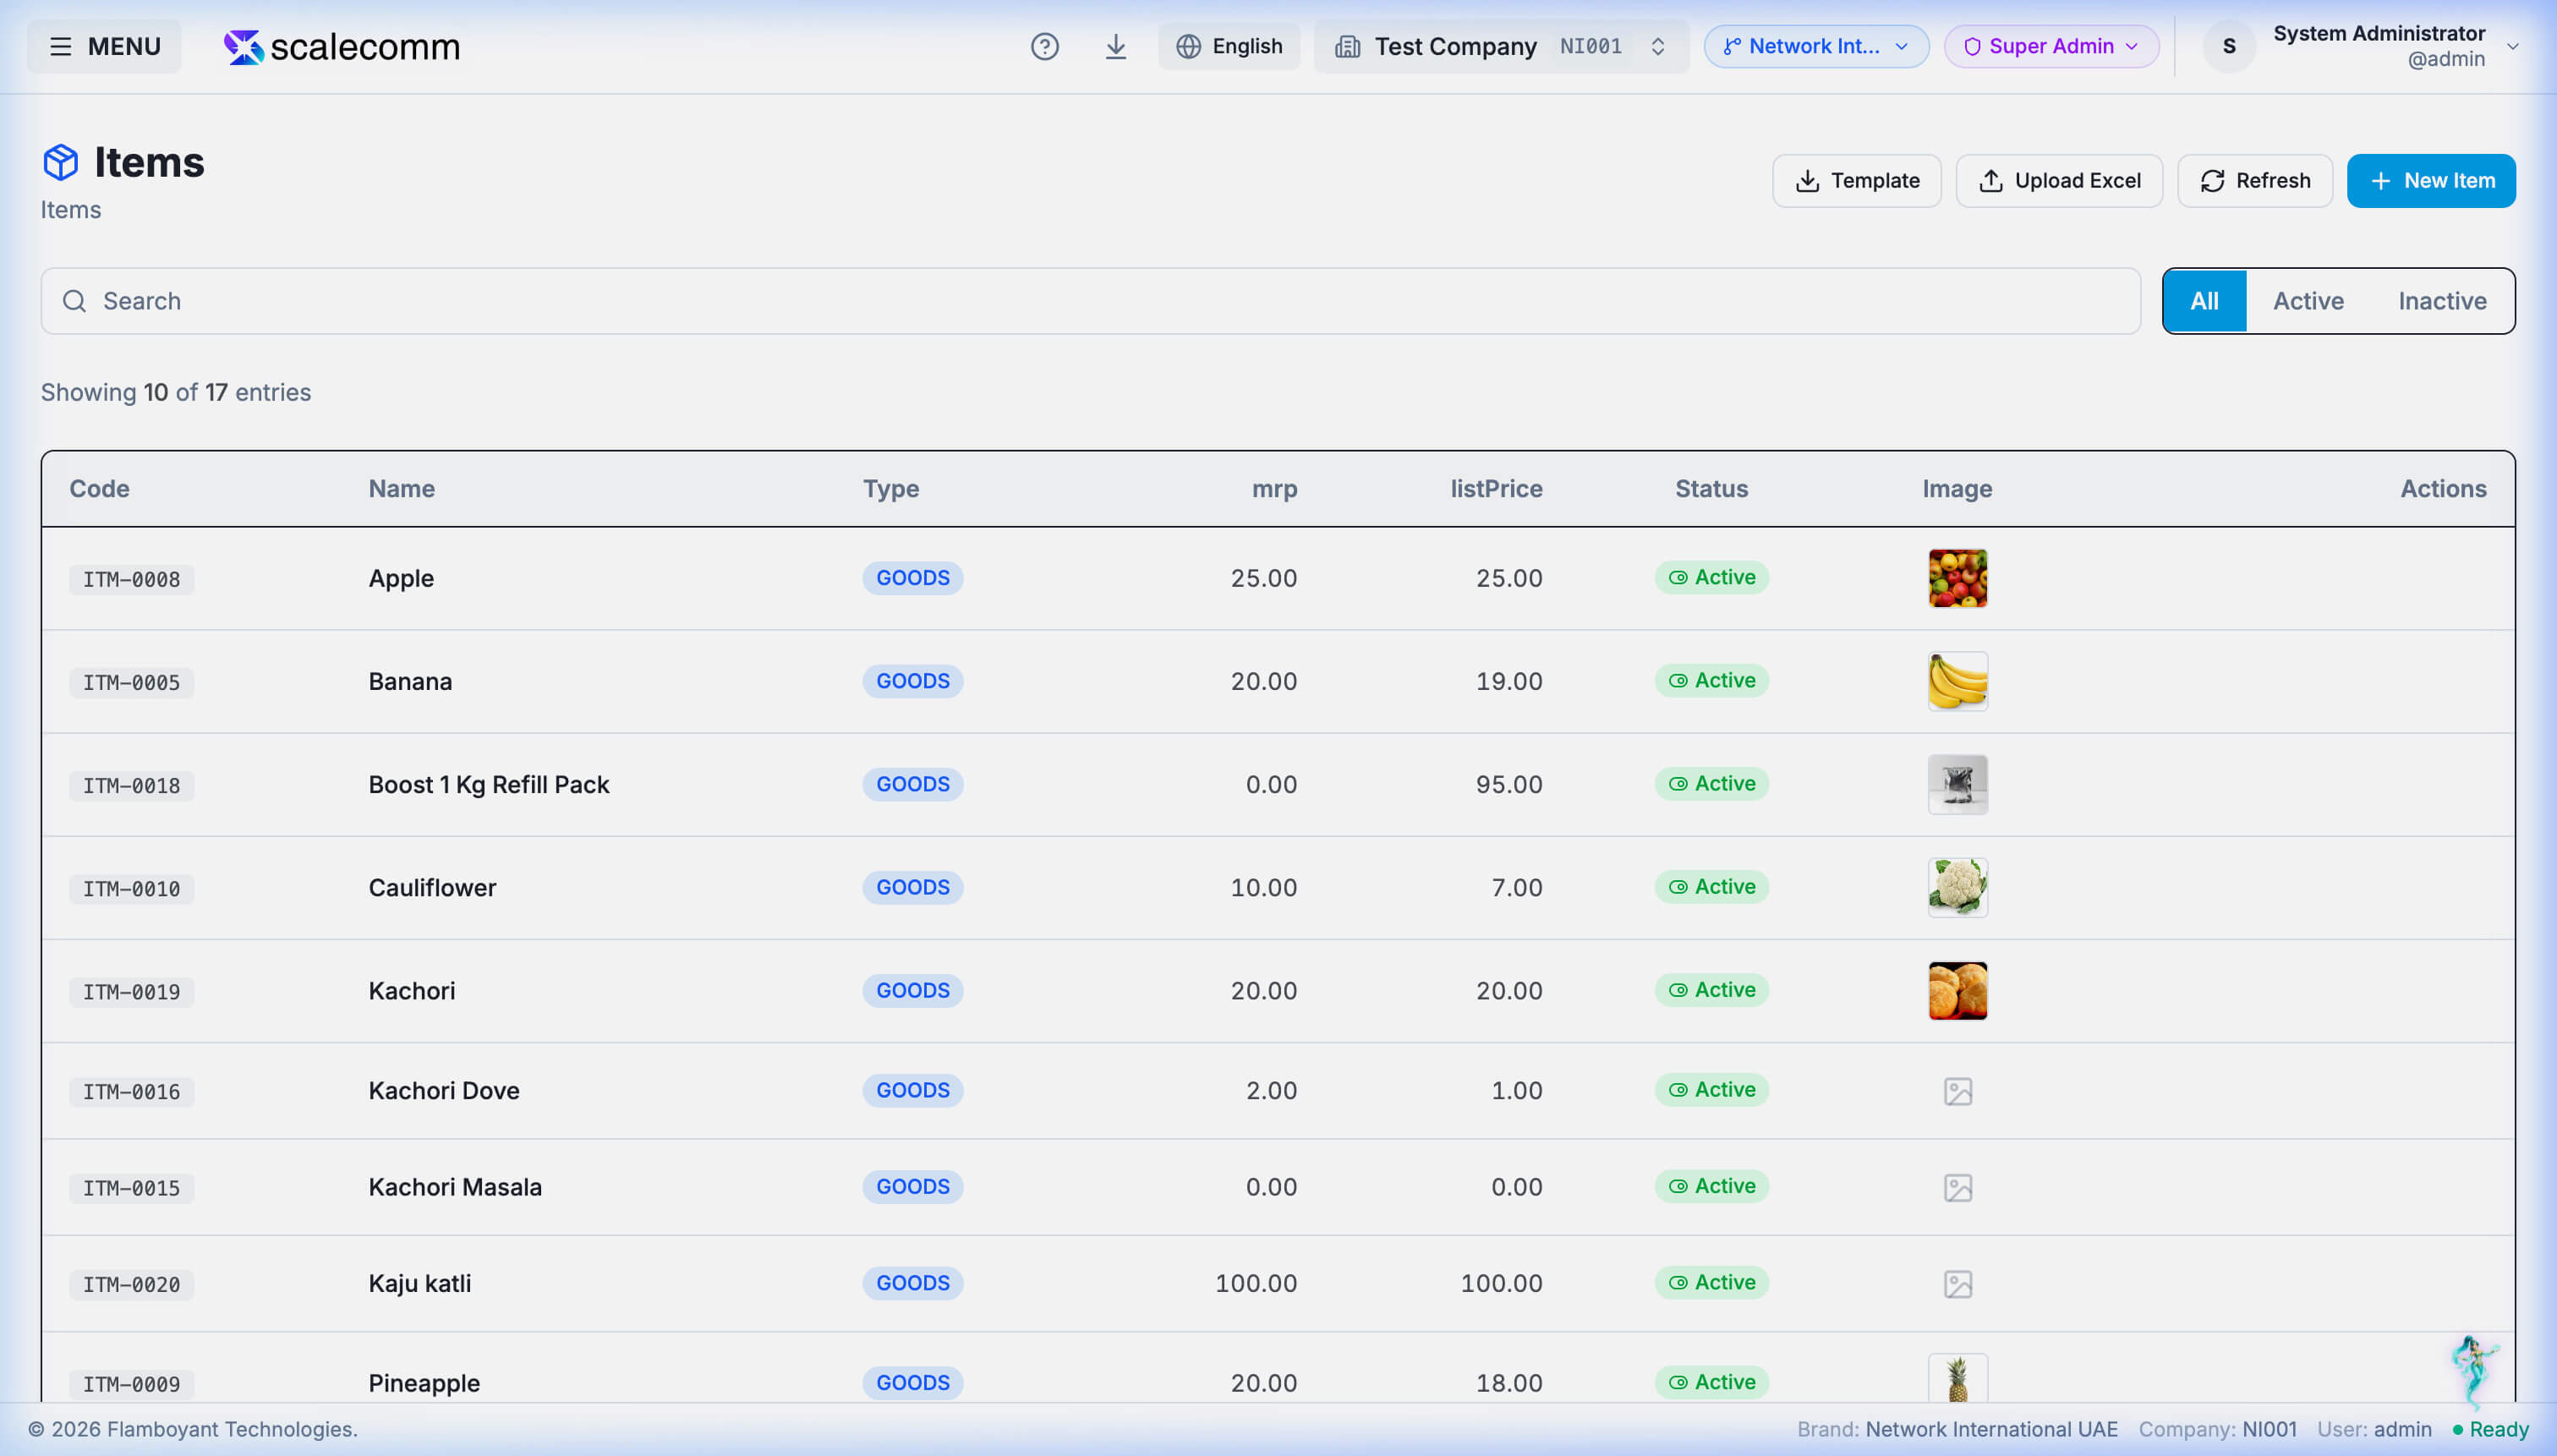
Task: Sort by the Code column header
Action: coord(99,489)
